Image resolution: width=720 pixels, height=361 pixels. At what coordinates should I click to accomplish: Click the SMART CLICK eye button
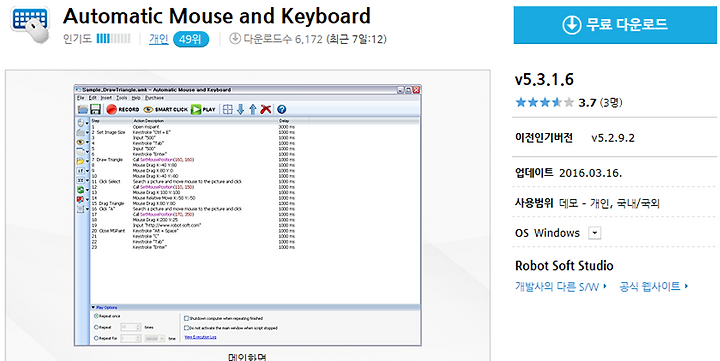click(165, 109)
